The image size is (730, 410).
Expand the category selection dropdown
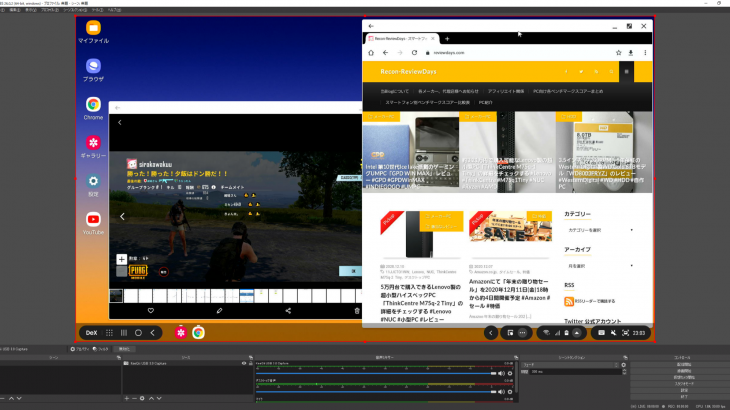coord(599,230)
